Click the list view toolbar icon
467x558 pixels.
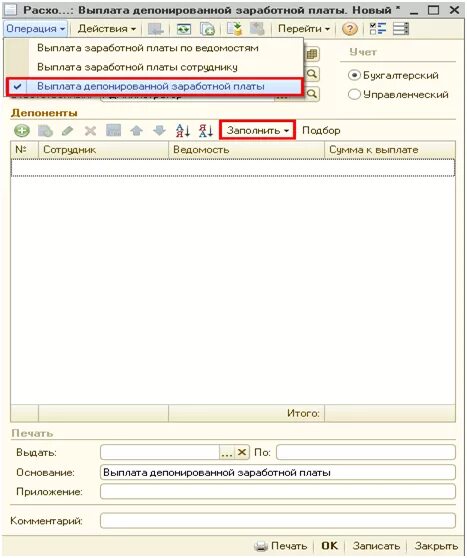400,29
